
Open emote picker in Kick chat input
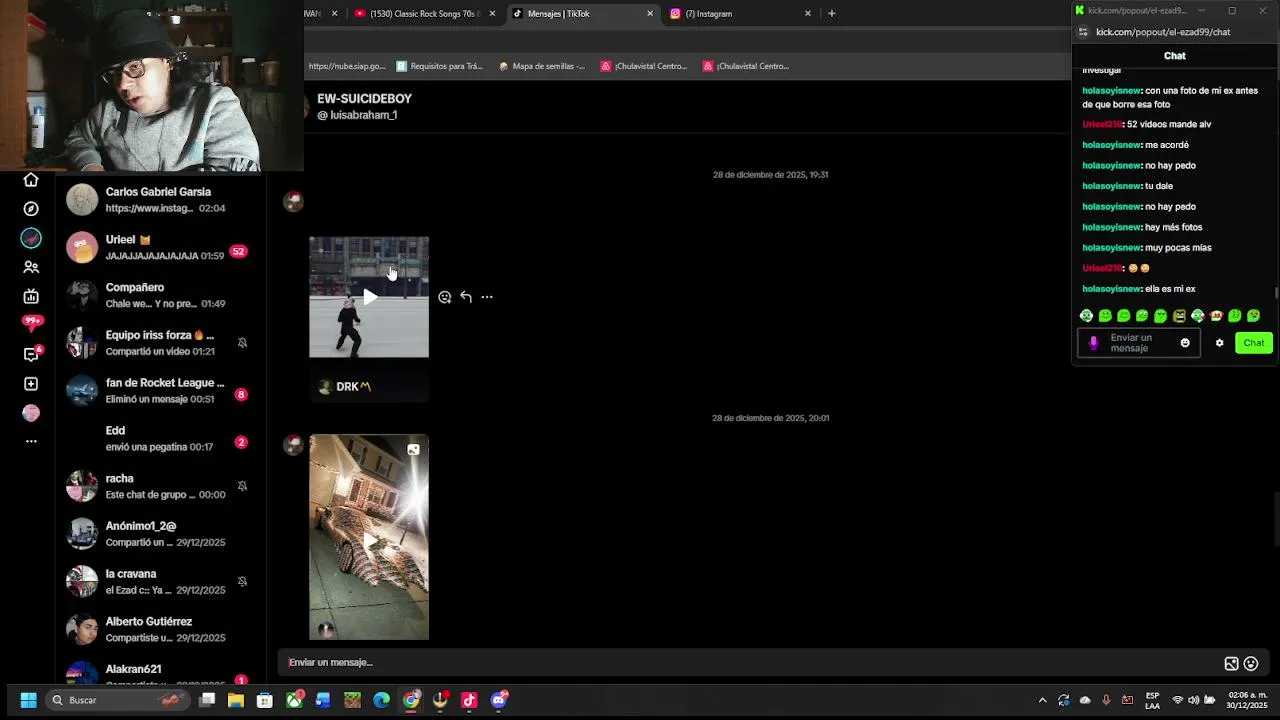1185,343
